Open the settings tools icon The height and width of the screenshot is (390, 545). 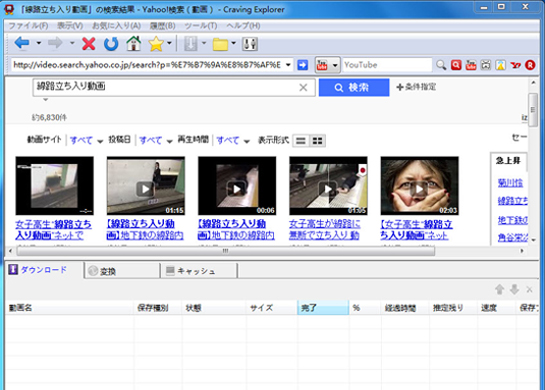click(x=250, y=44)
